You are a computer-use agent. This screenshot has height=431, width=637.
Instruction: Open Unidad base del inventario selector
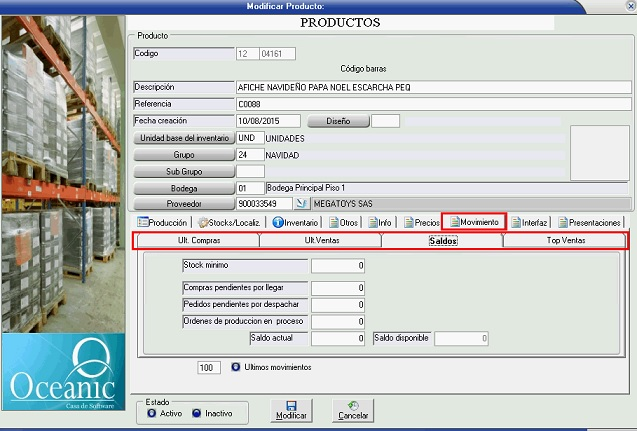[x=184, y=138]
